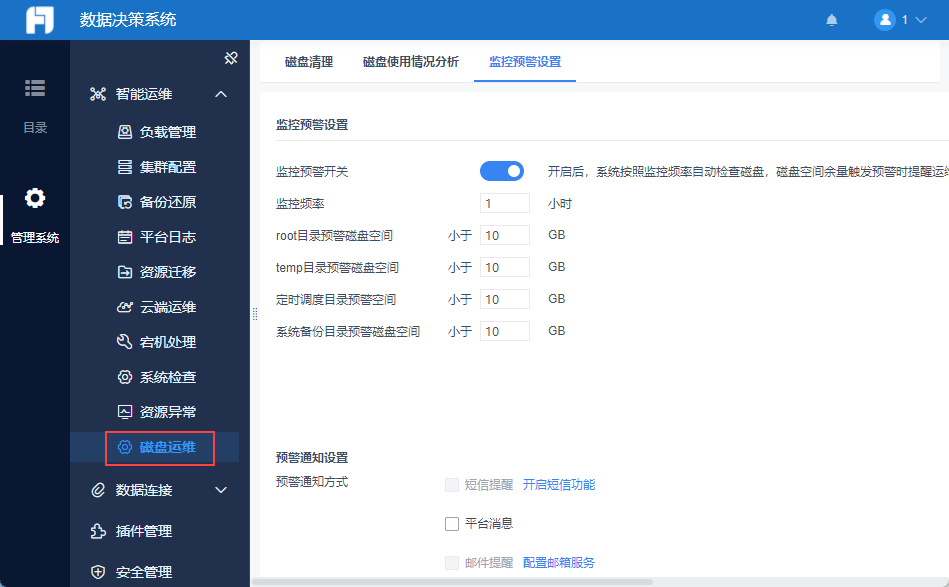Check the 邮件提醒 checkbox
The height and width of the screenshot is (587, 949).
tap(452, 563)
